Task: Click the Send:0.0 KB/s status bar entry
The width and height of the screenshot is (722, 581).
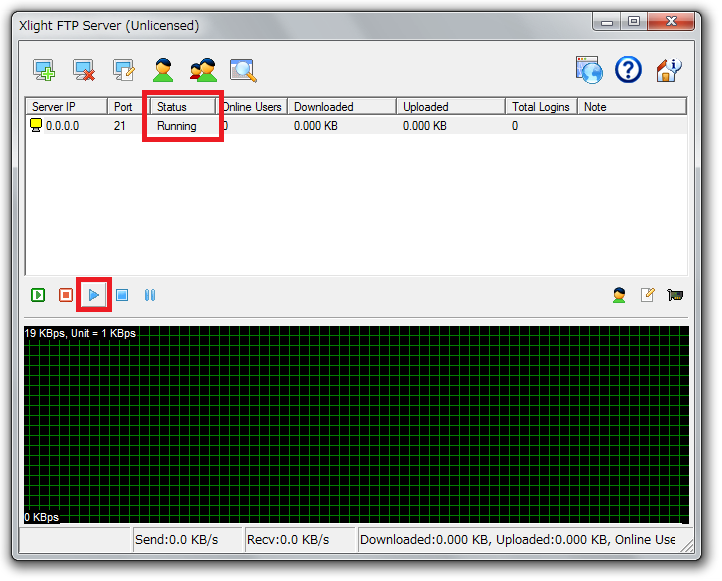Action: coord(187,540)
